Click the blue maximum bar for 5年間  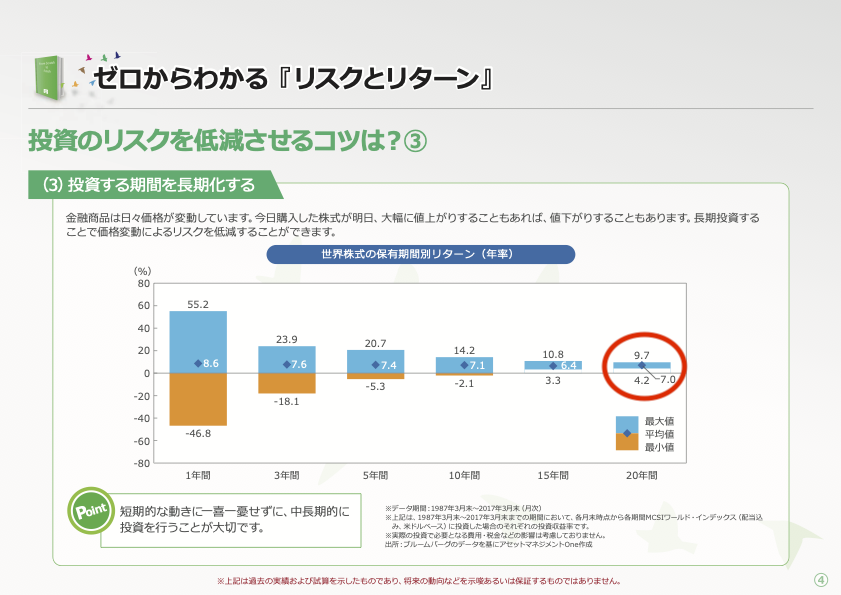375,361
